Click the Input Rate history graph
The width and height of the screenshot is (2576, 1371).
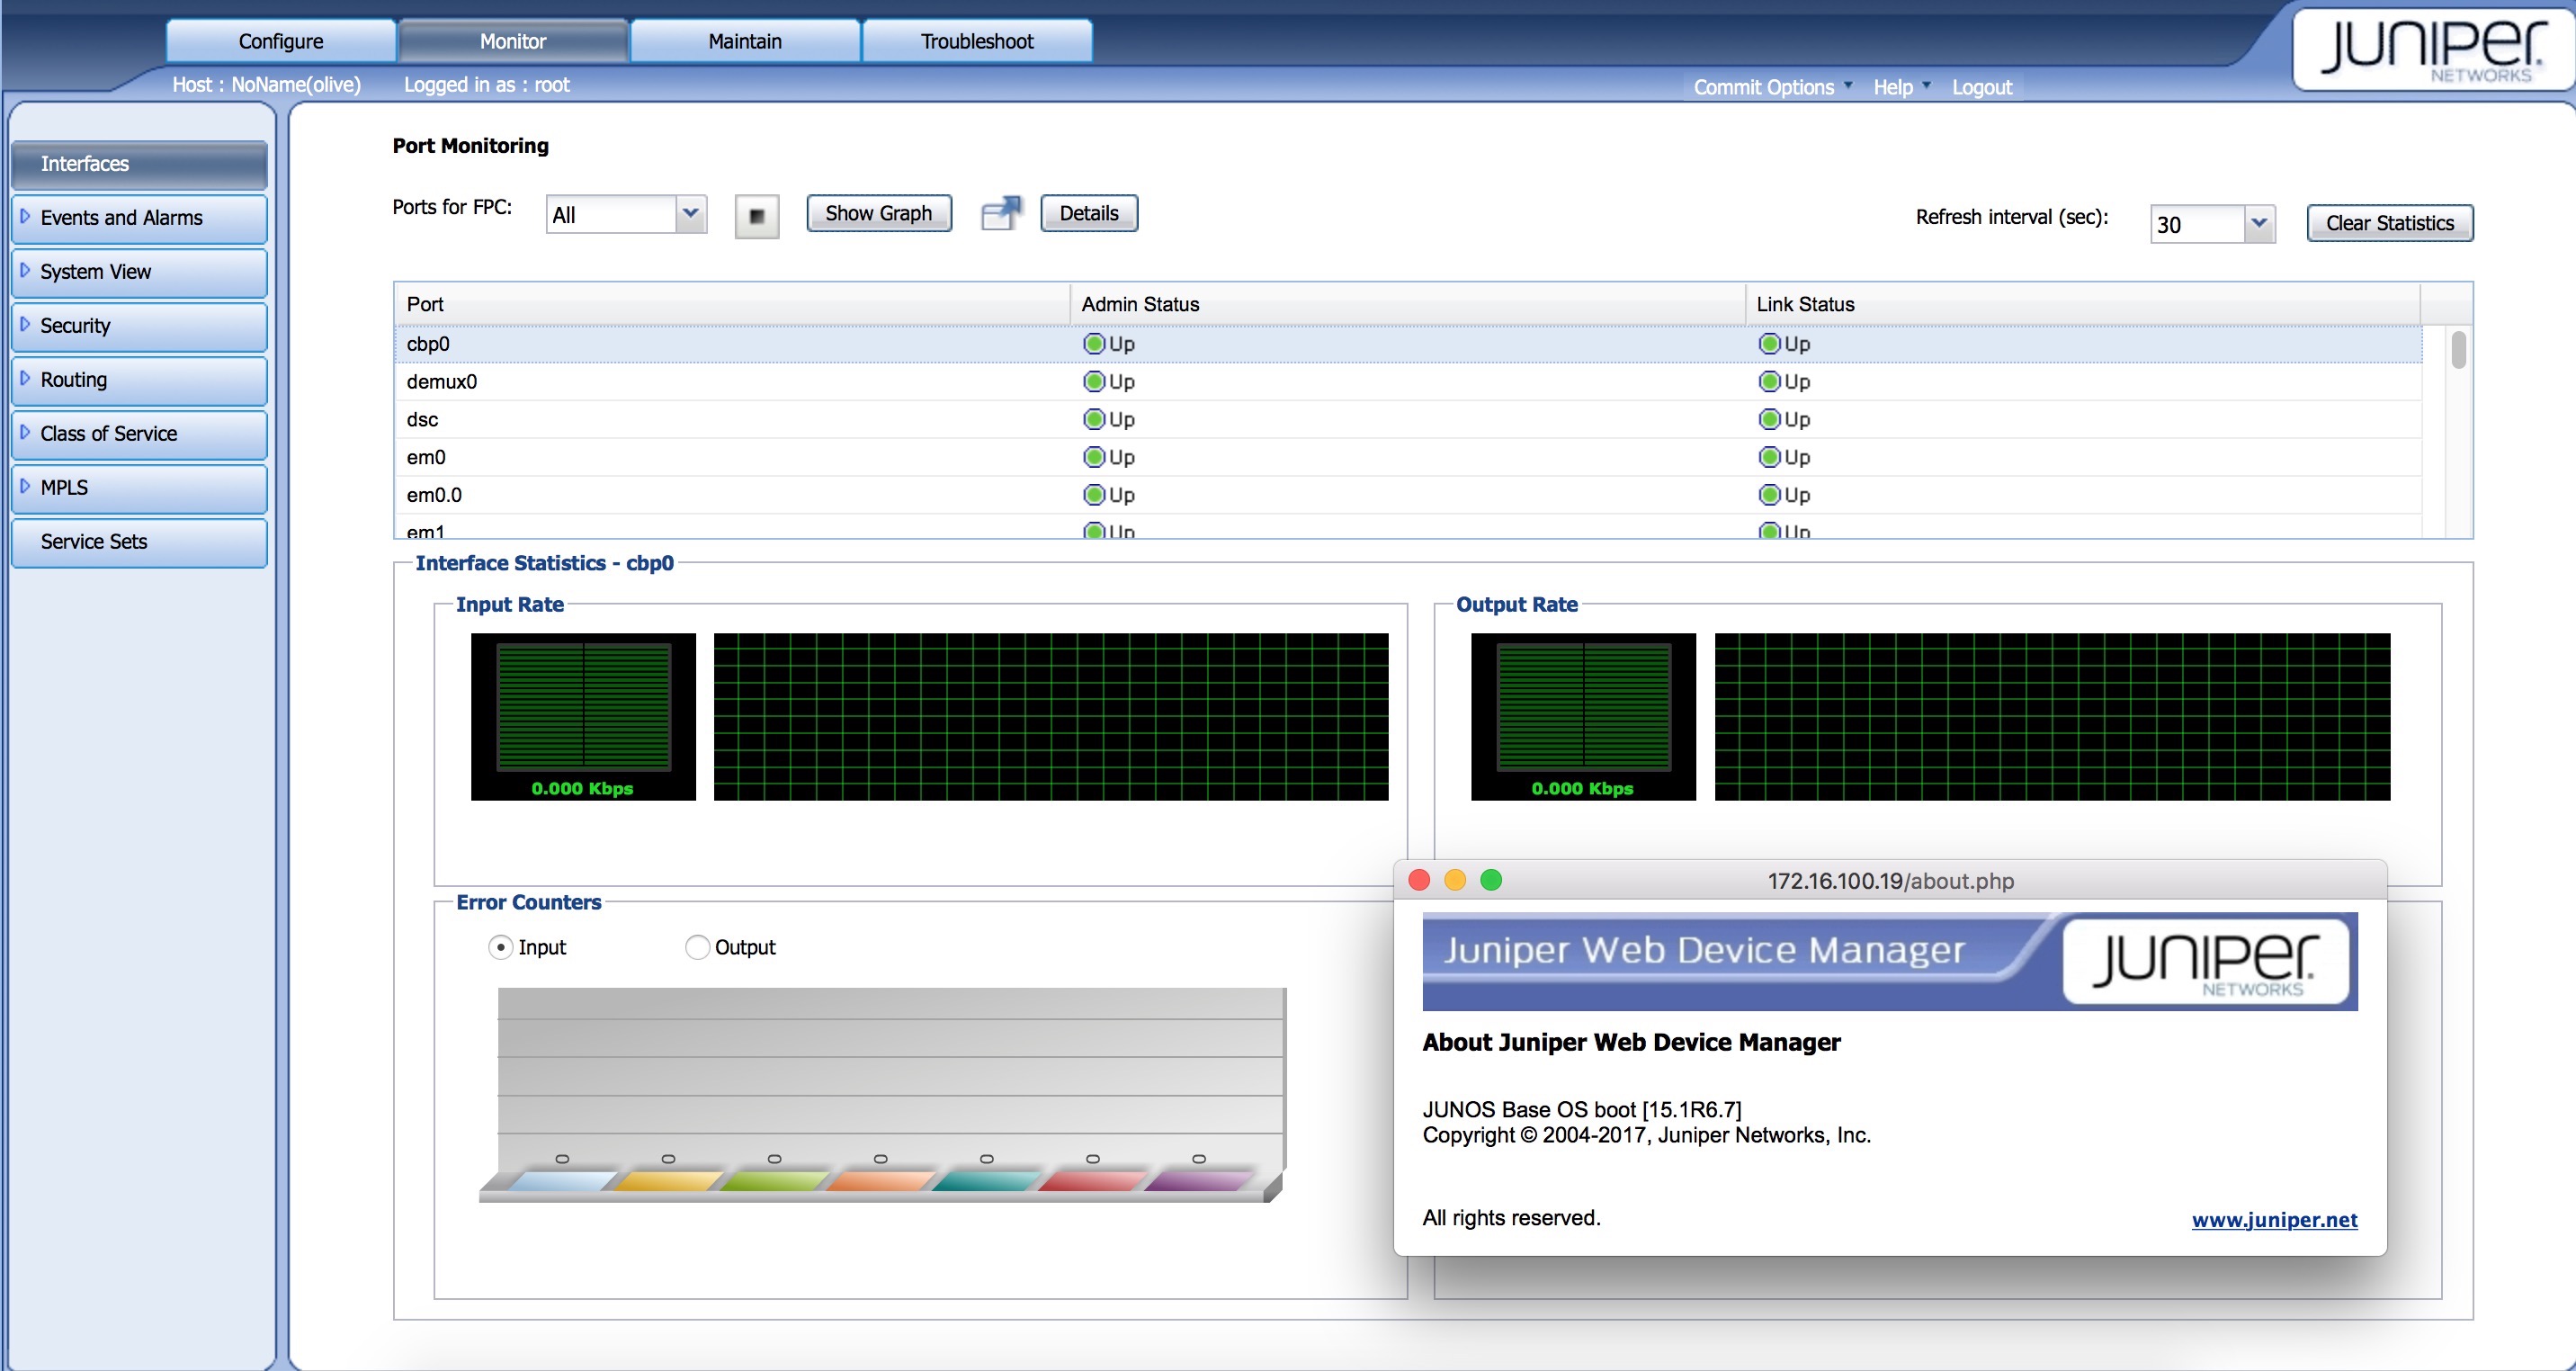tap(1051, 716)
